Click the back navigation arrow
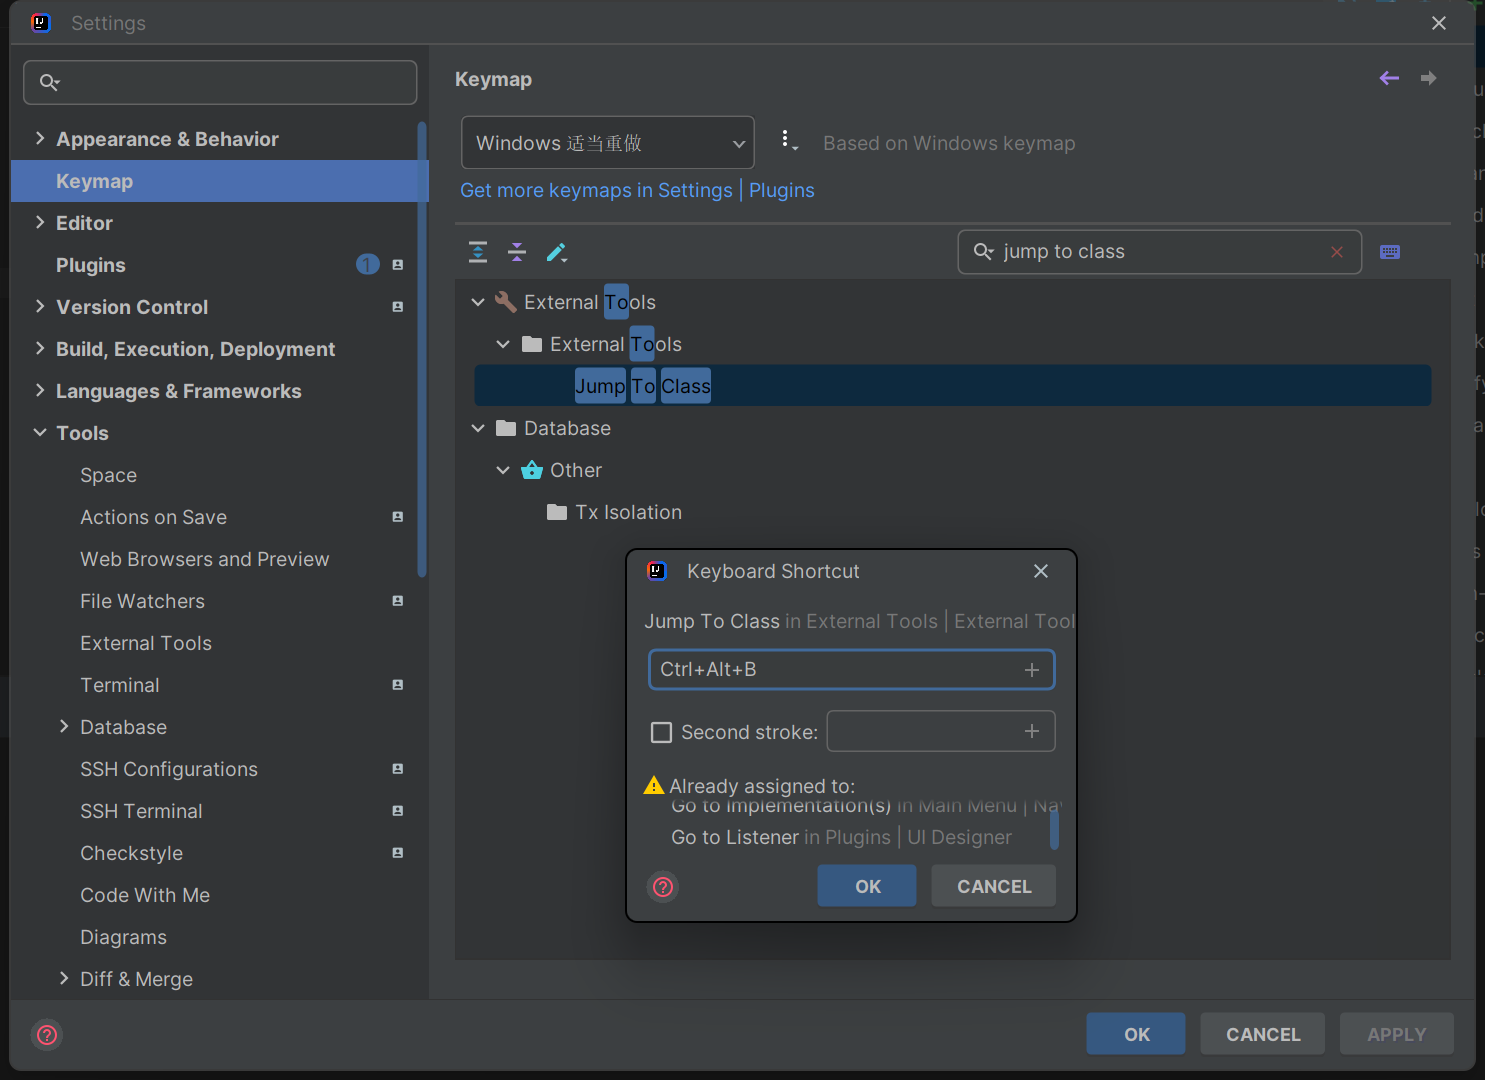The image size is (1485, 1080). pyautogui.click(x=1389, y=78)
